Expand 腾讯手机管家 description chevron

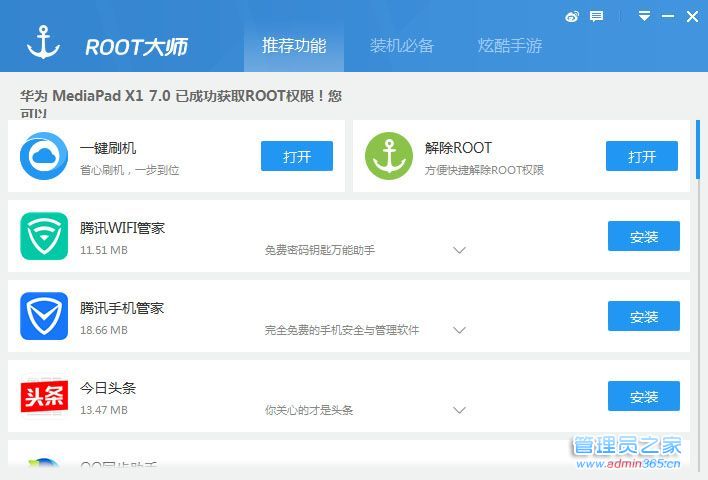(459, 331)
